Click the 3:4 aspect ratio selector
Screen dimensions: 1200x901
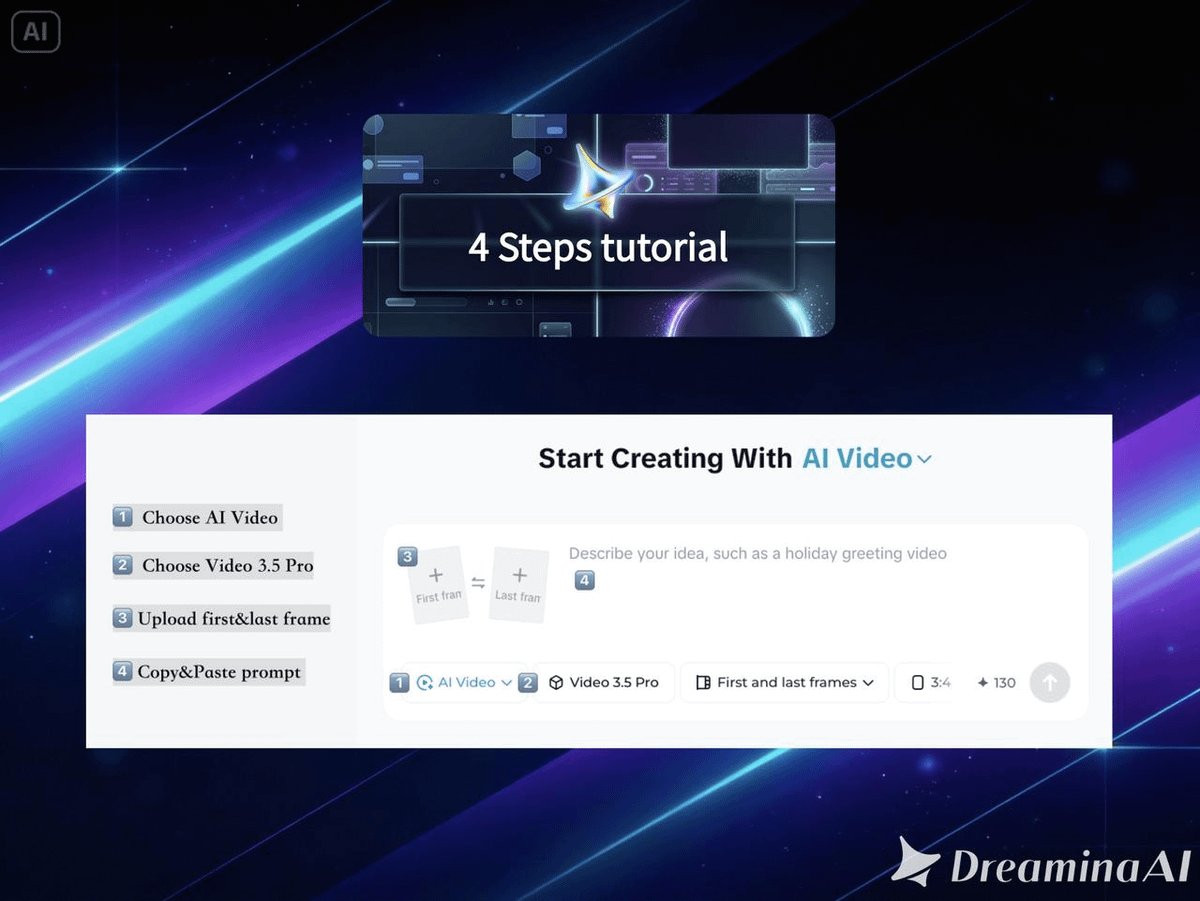tap(930, 683)
